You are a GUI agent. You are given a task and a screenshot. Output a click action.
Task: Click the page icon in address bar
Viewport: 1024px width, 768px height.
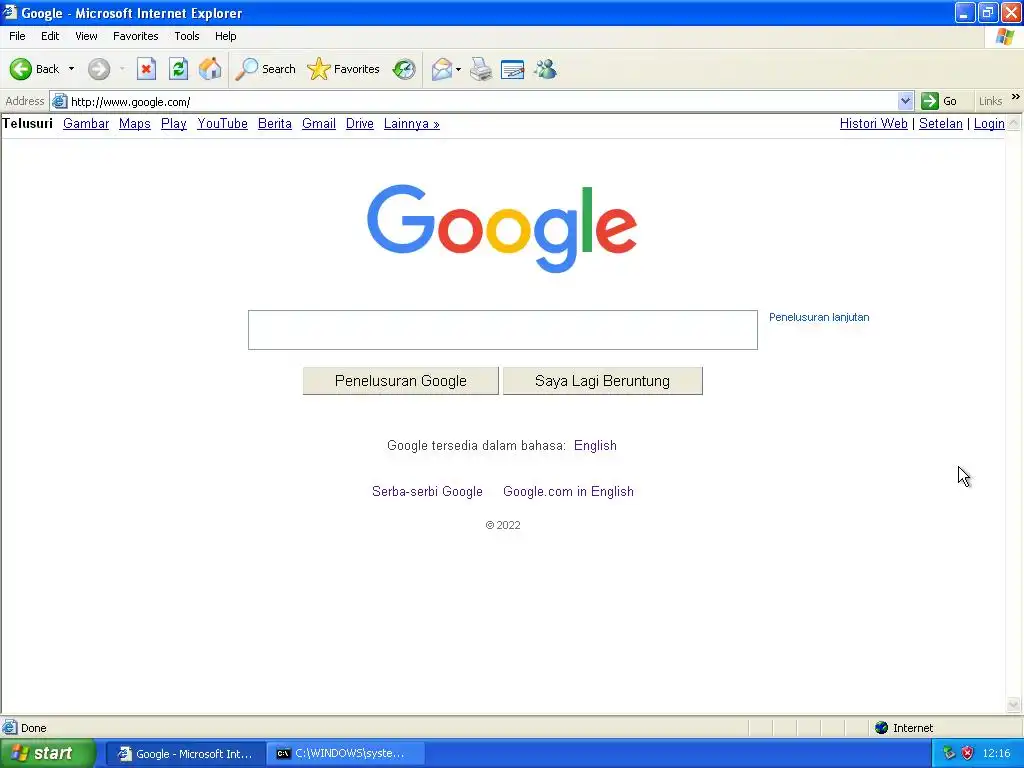pyautogui.click(x=59, y=101)
